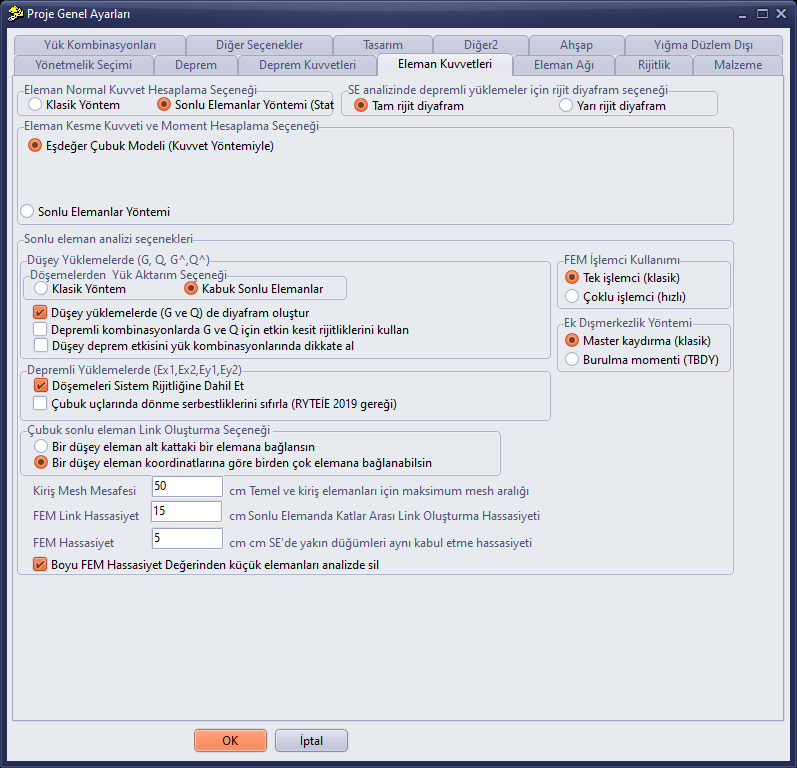Viewport: 797px width, 768px height.
Task: Choose Yarı rijit diyafram option
Action: 612,106
